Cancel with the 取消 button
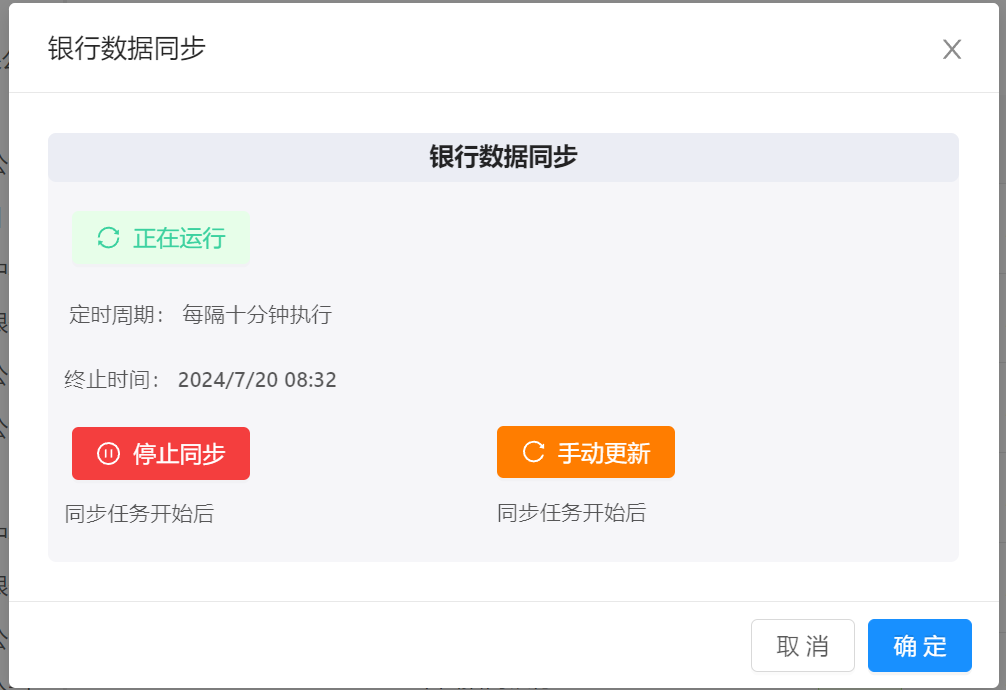The height and width of the screenshot is (690, 1006). (802, 646)
